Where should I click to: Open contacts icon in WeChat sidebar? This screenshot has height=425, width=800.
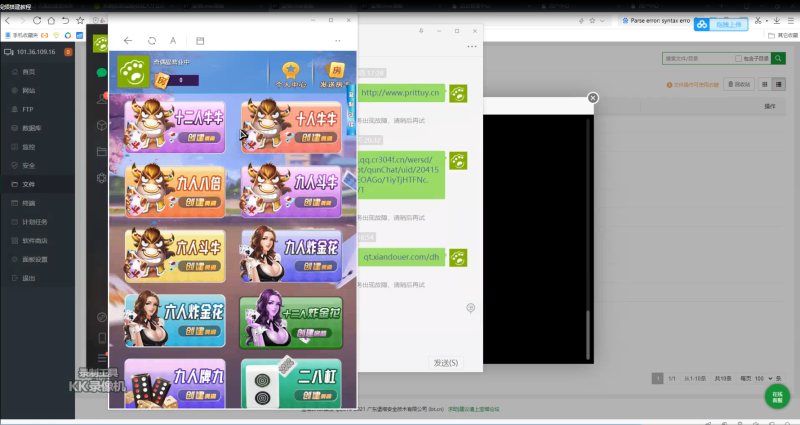[x=102, y=99]
